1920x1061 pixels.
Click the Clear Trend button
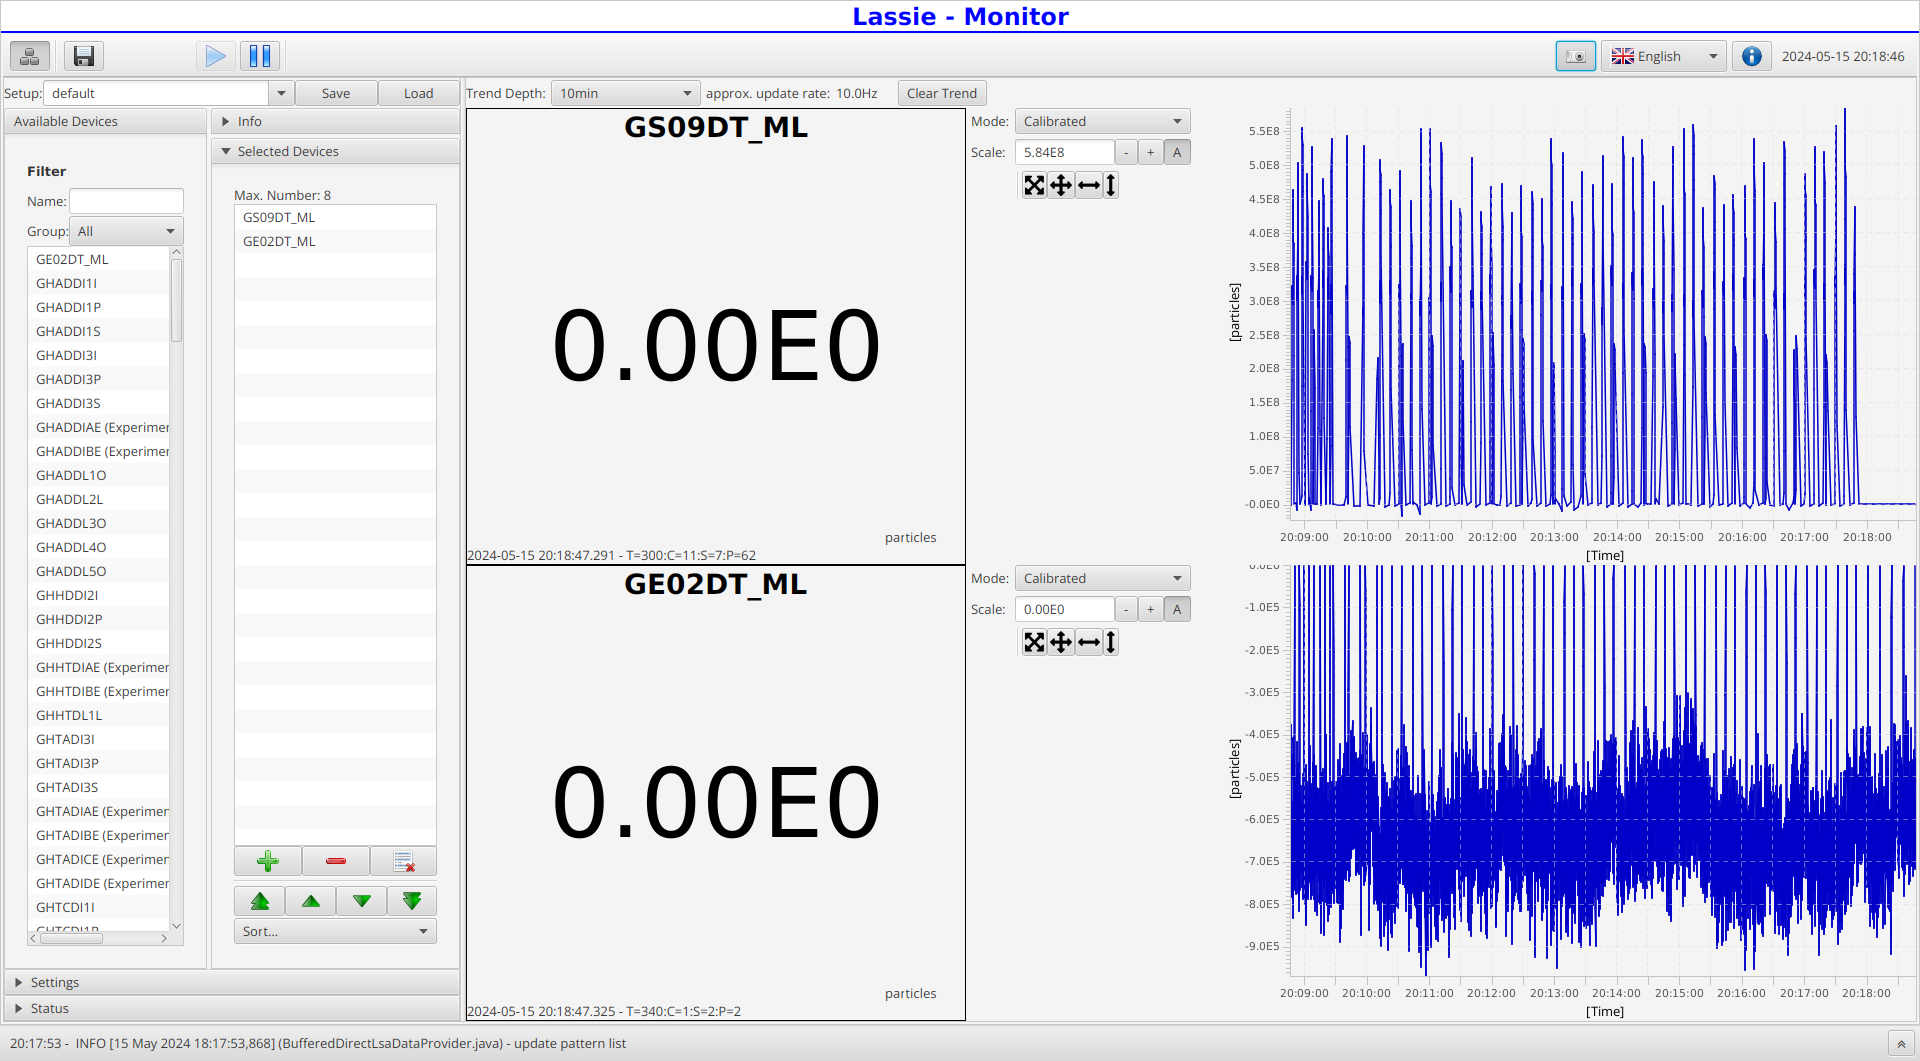tap(942, 93)
